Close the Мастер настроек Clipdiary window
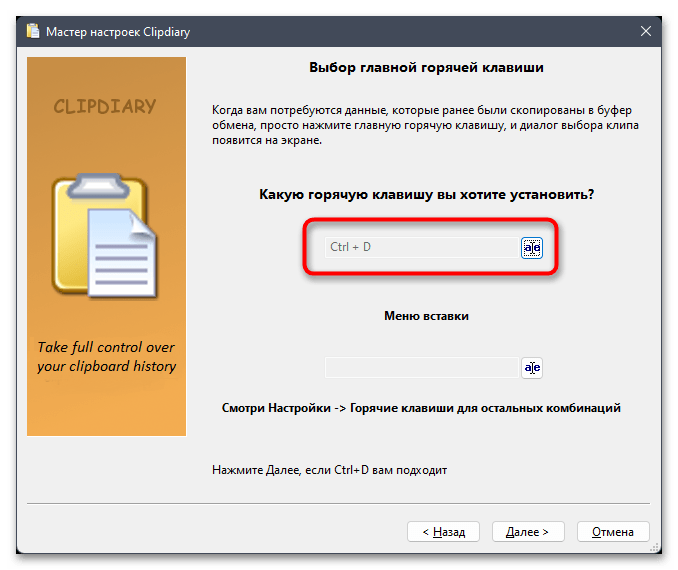 646,31
